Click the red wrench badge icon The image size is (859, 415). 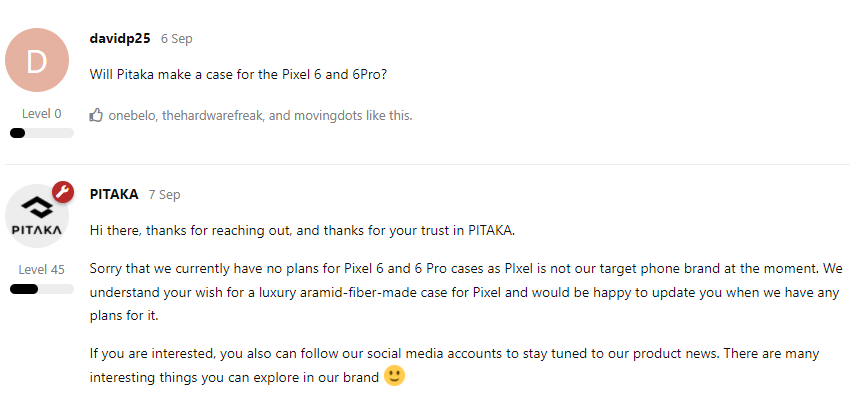pyautogui.click(x=63, y=192)
